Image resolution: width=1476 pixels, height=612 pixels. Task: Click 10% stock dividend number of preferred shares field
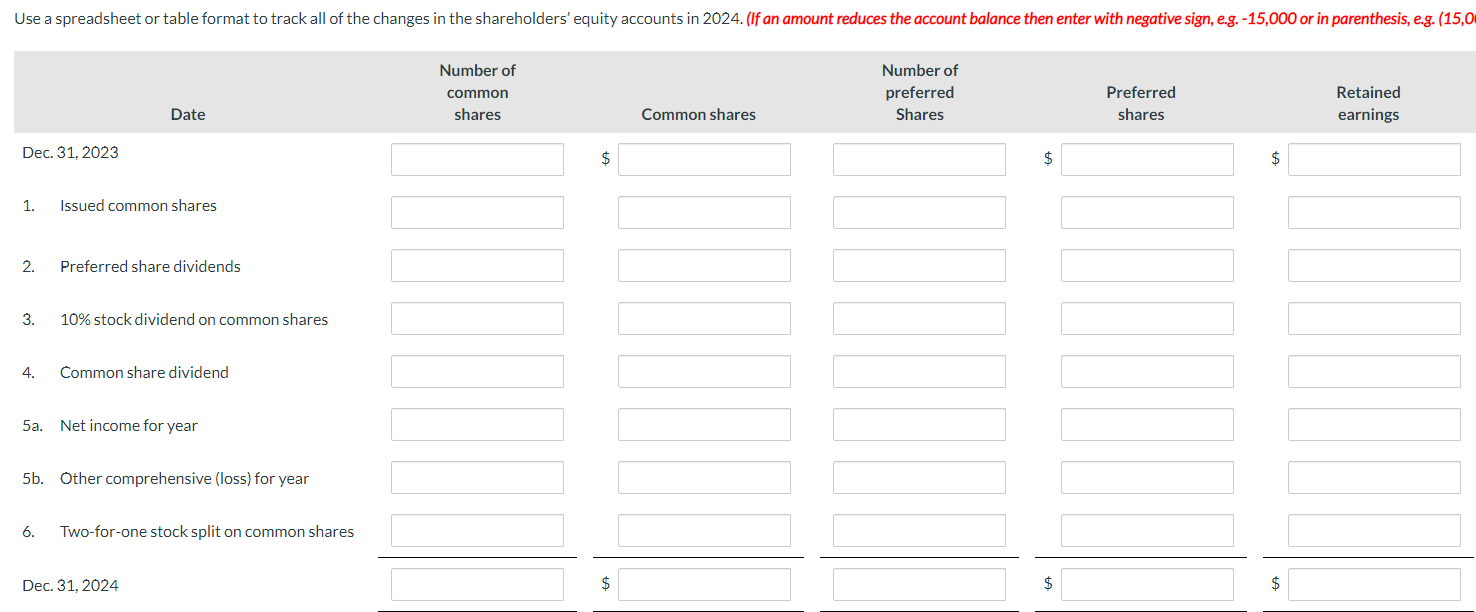click(919, 318)
